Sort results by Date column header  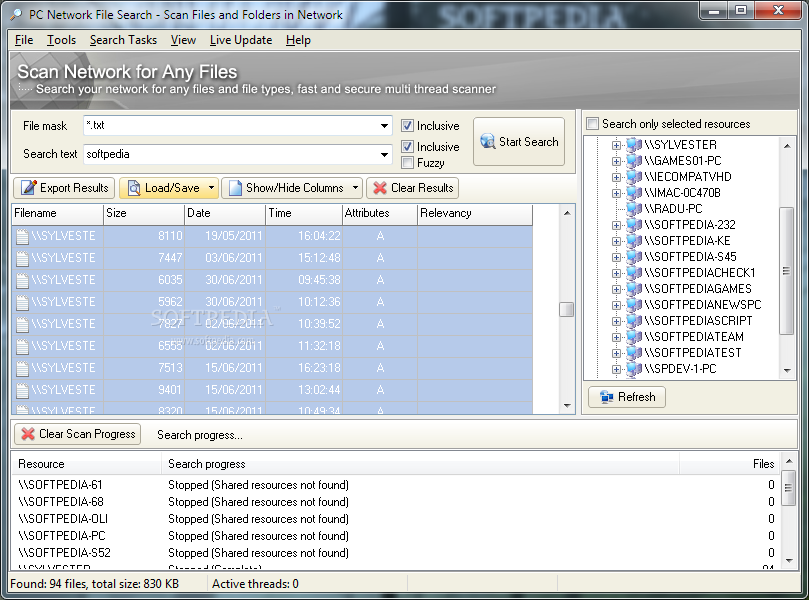tap(225, 214)
